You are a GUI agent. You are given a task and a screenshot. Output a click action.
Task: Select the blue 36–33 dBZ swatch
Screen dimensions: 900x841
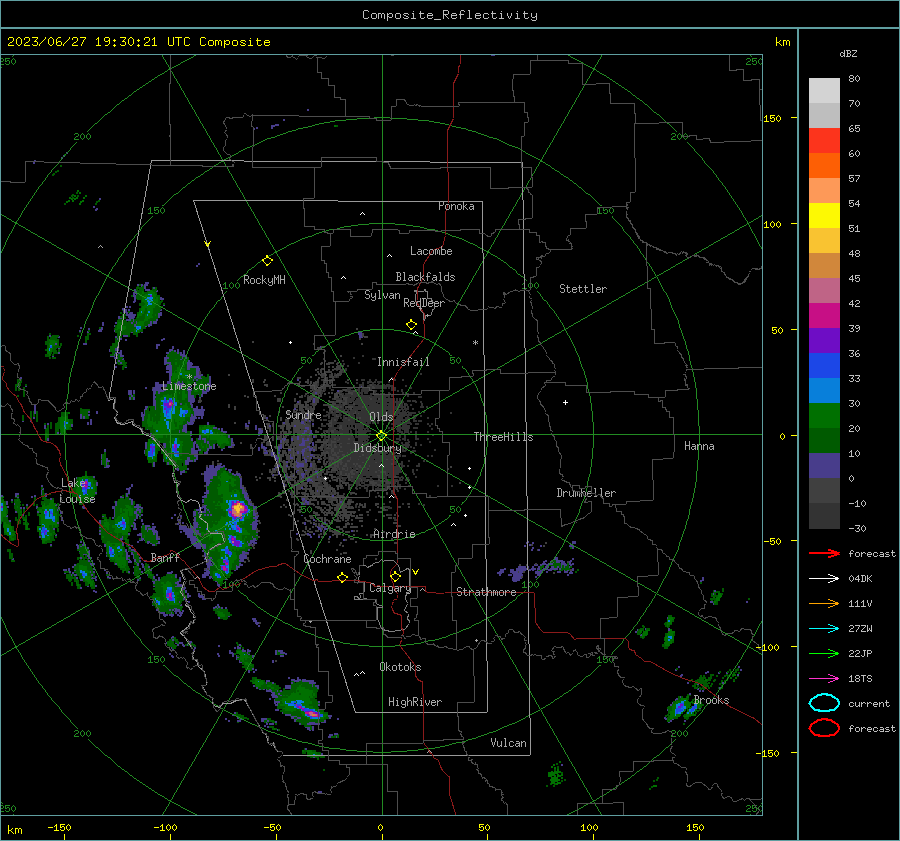click(824, 365)
